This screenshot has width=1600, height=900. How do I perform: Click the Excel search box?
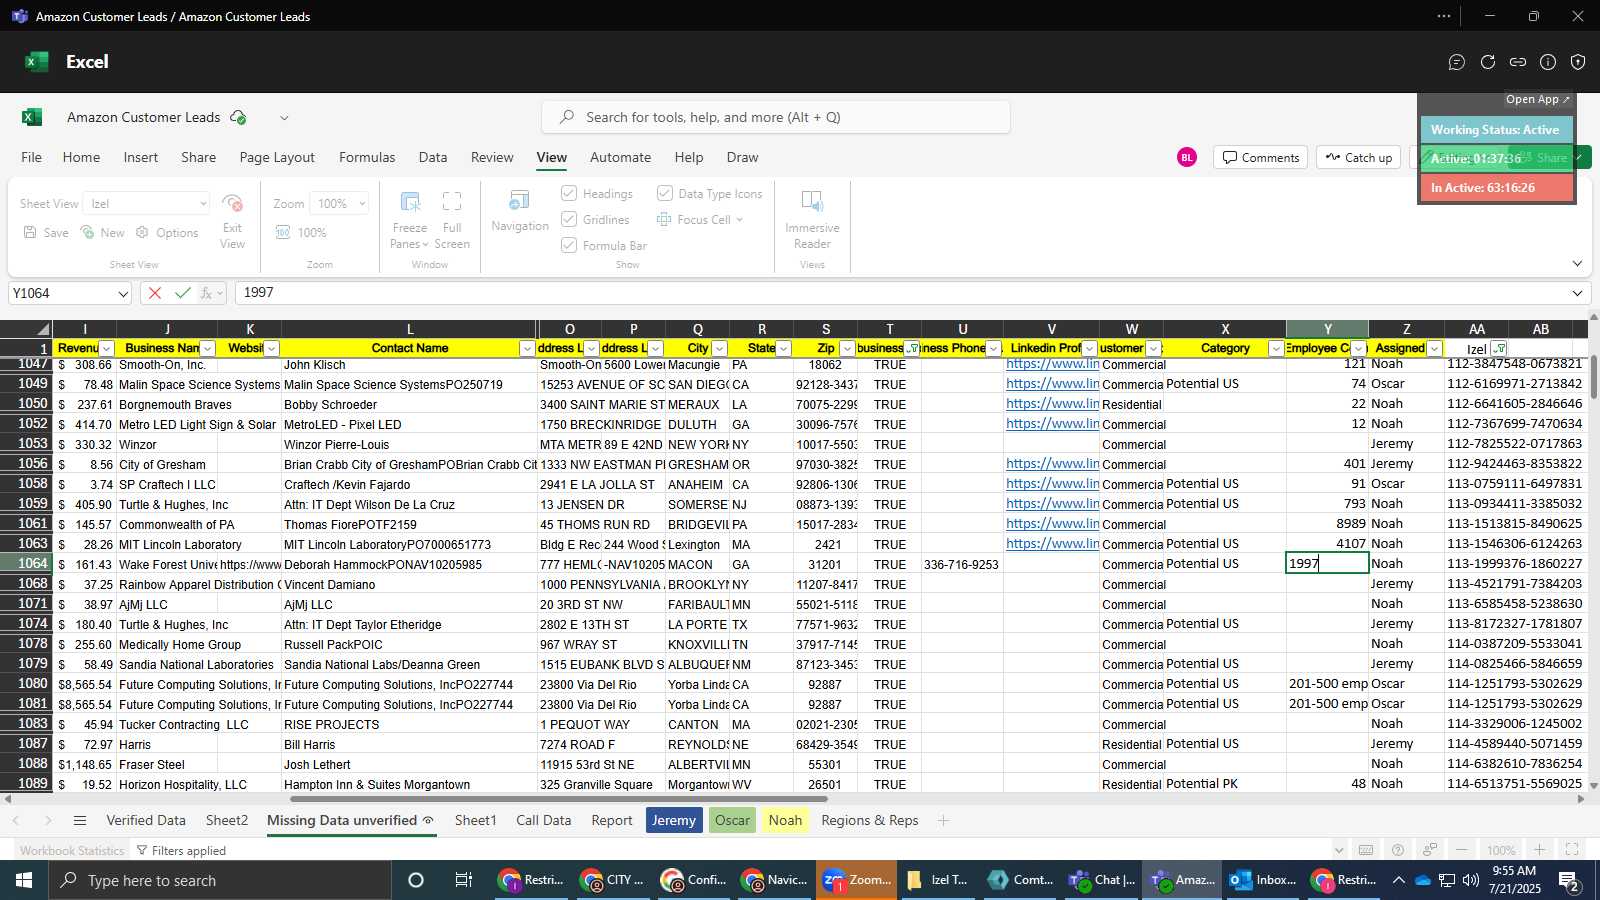776,117
